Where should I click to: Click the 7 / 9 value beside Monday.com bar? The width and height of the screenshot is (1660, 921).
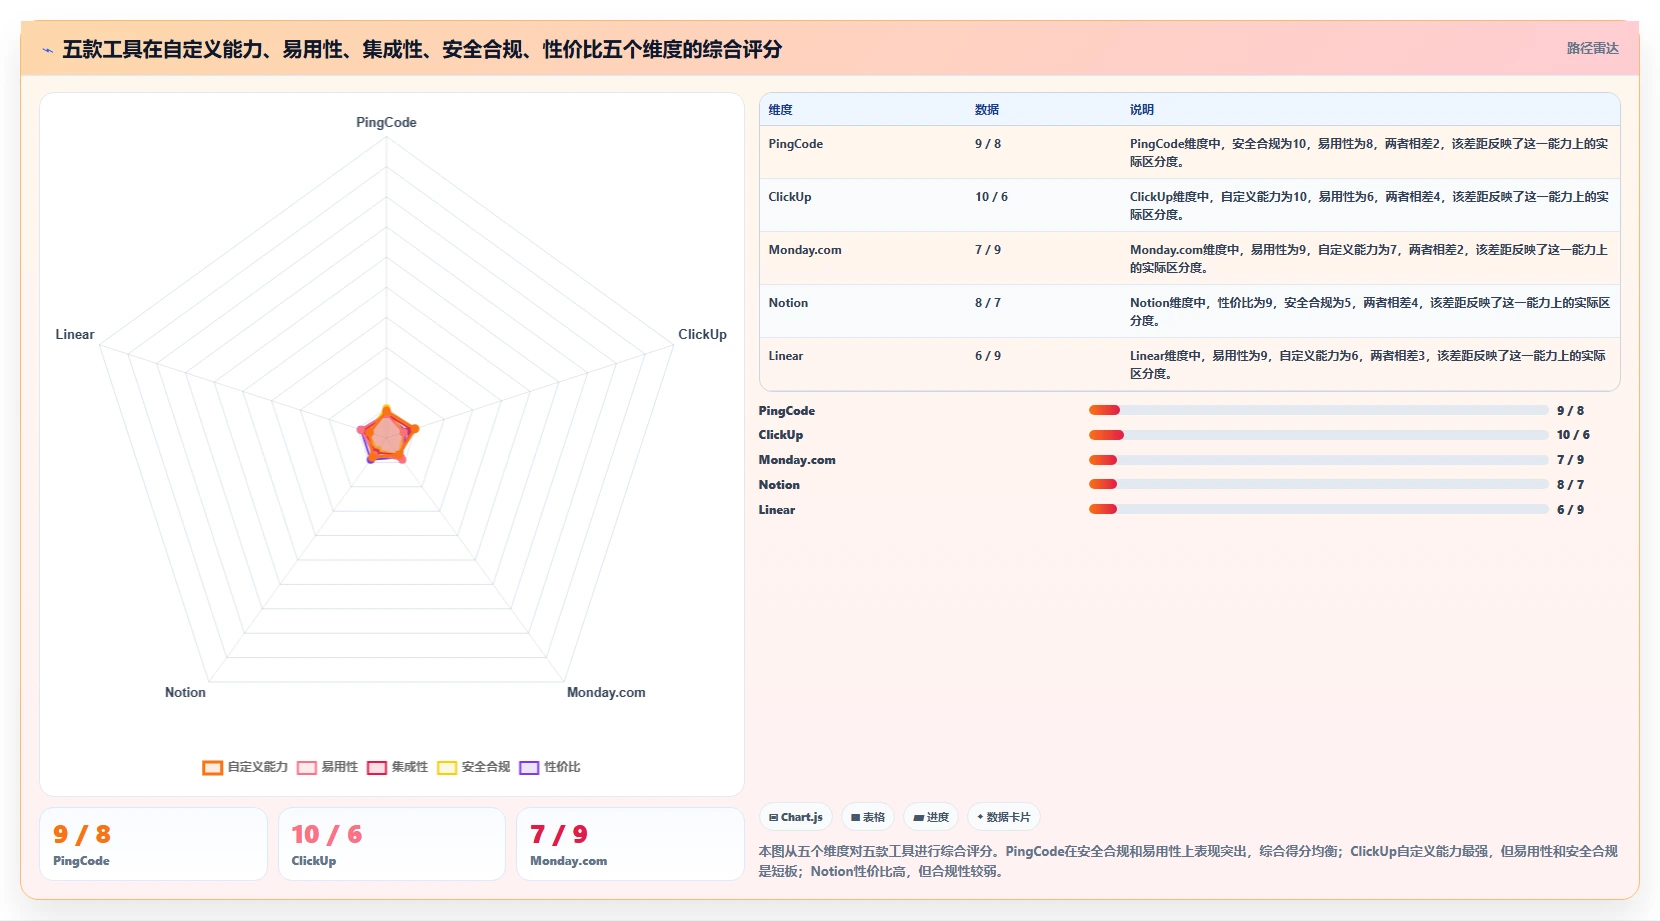tap(1570, 460)
